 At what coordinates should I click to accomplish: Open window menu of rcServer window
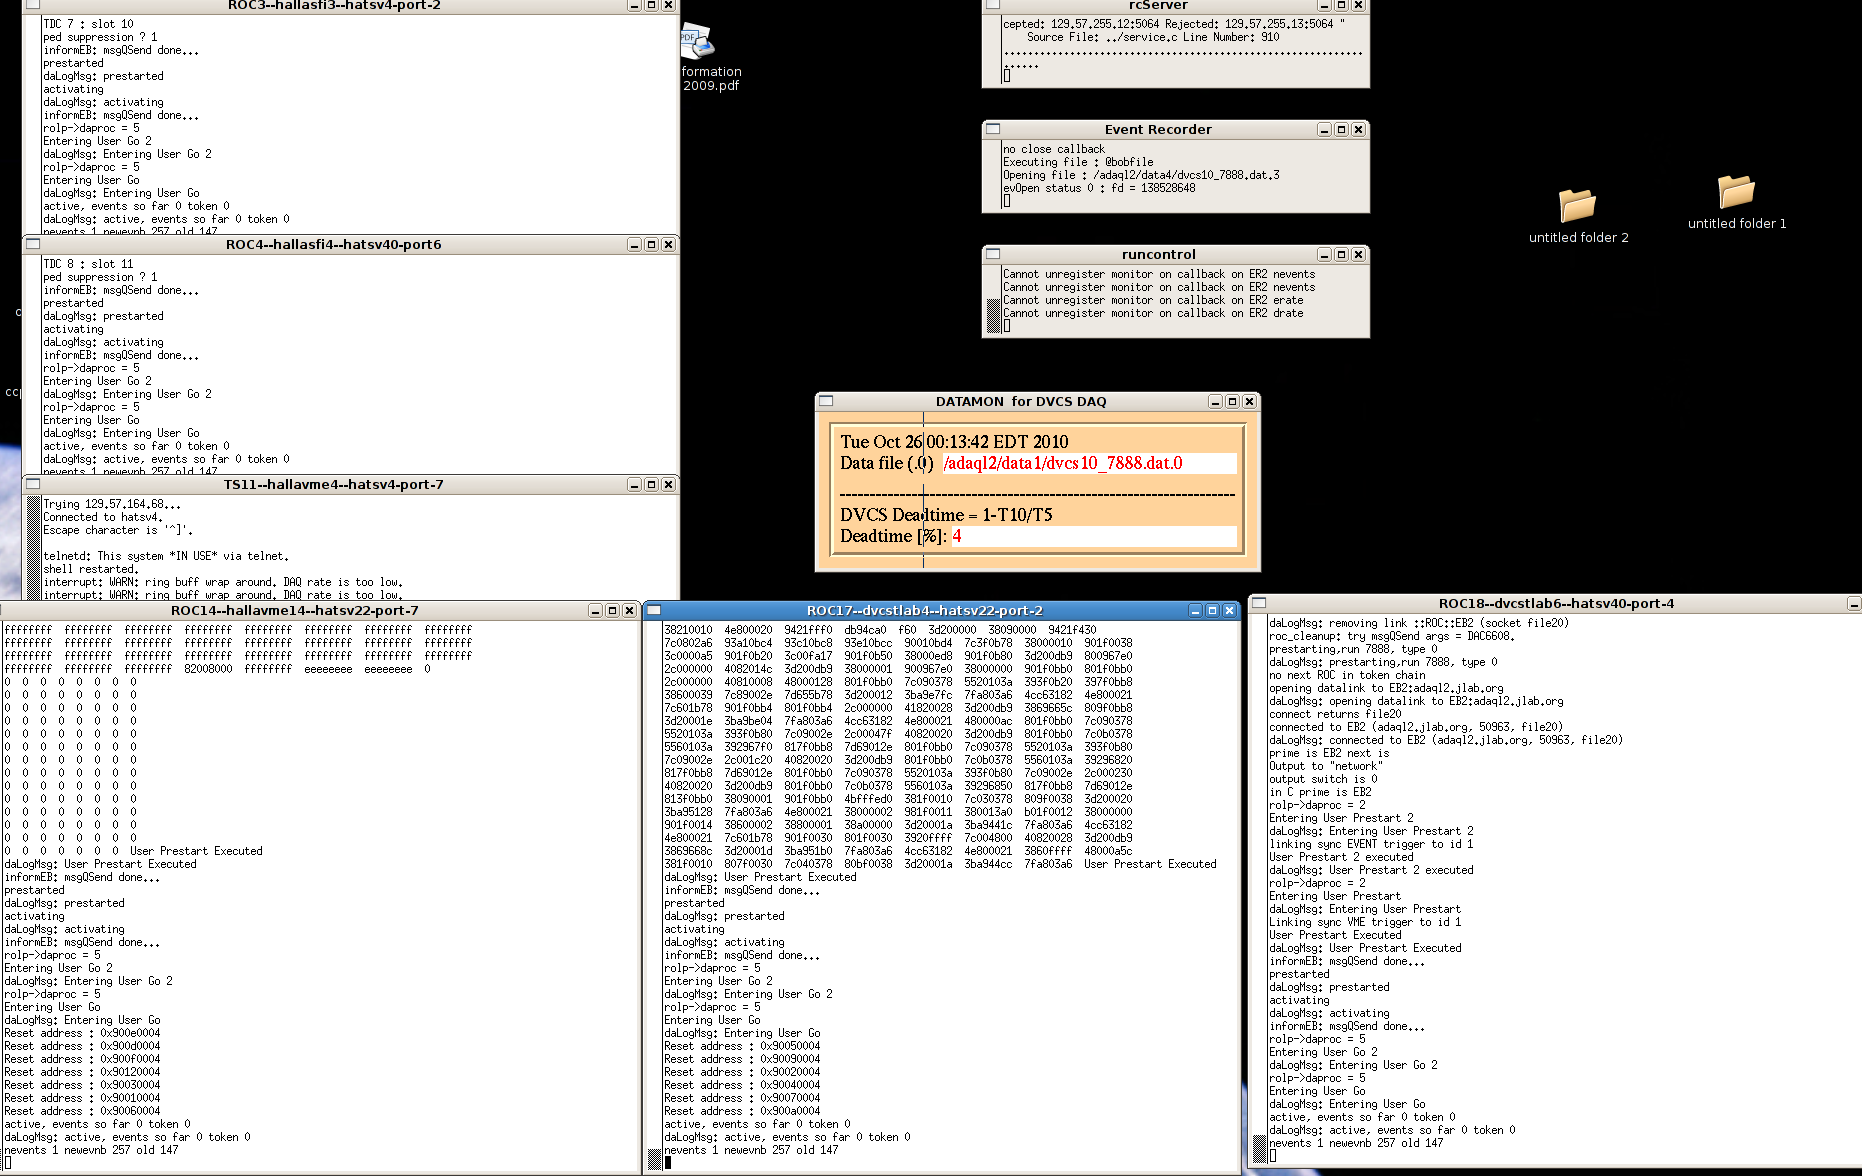tap(992, 4)
